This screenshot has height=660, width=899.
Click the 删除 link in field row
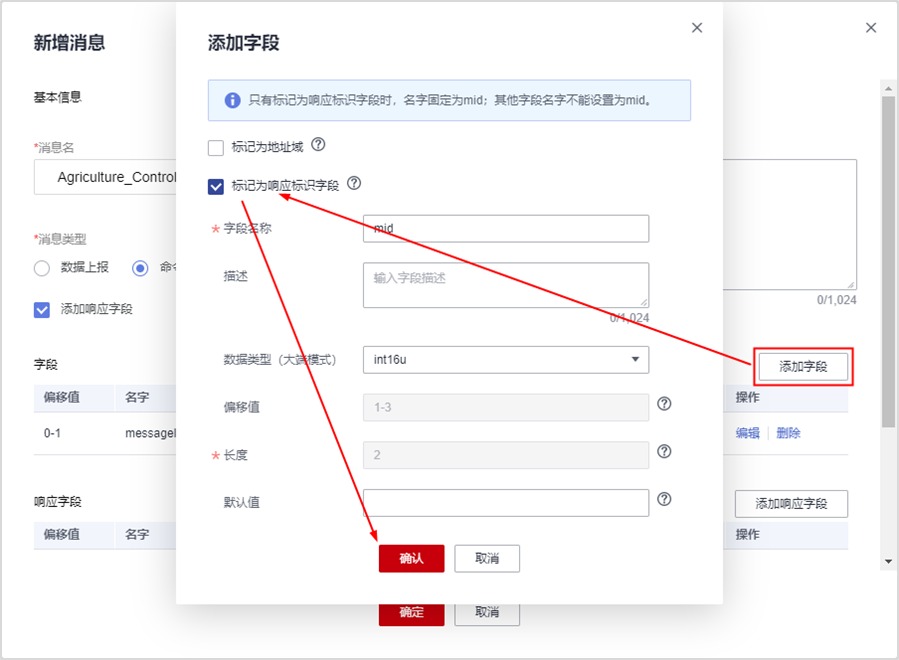(788, 433)
